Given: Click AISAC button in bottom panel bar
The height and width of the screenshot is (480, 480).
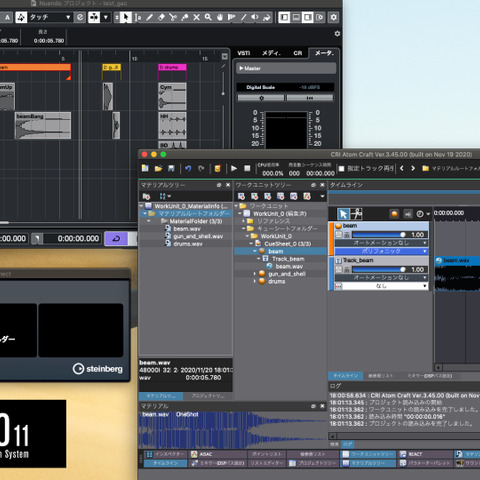Looking at the screenshot, I should point(218,454).
